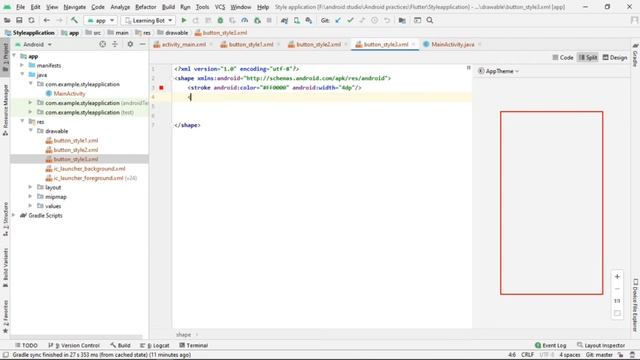The height and width of the screenshot is (360, 640).
Task: Open the Learning Bot device dropdown
Action: click(x=148, y=20)
